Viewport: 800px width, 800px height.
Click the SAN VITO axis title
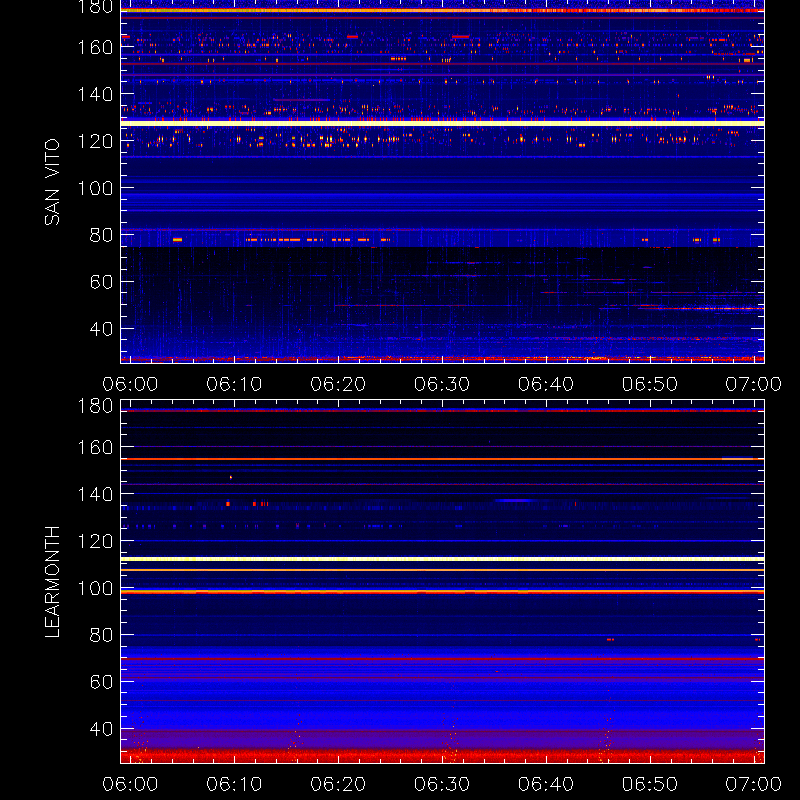click(x=52, y=182)
